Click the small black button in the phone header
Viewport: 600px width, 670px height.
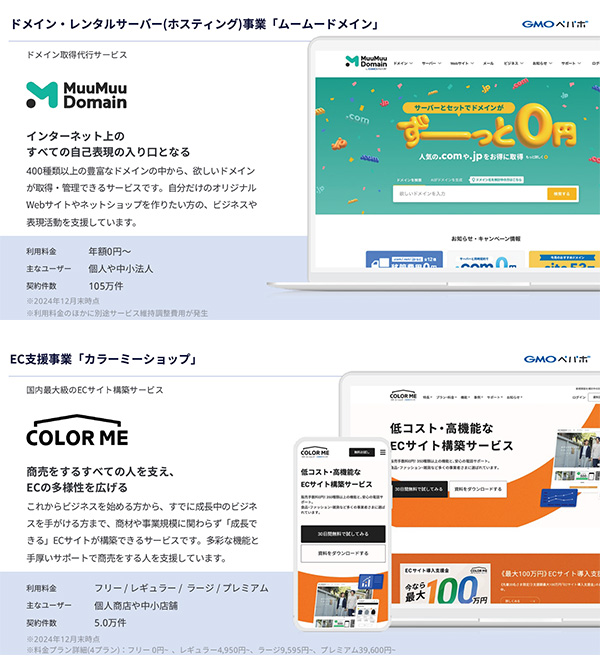(x=362, y=452)
